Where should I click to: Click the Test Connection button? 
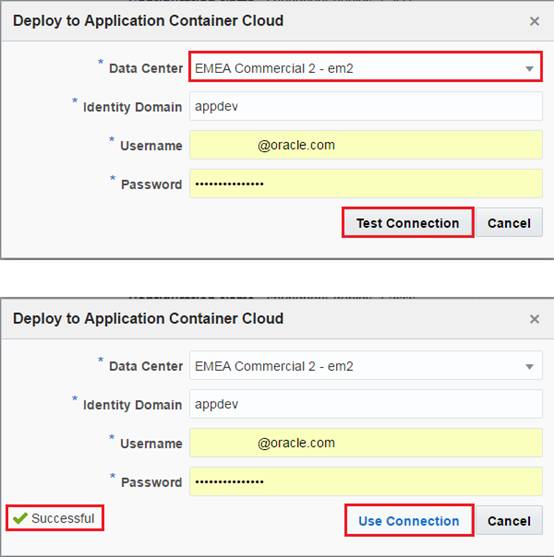408,223
